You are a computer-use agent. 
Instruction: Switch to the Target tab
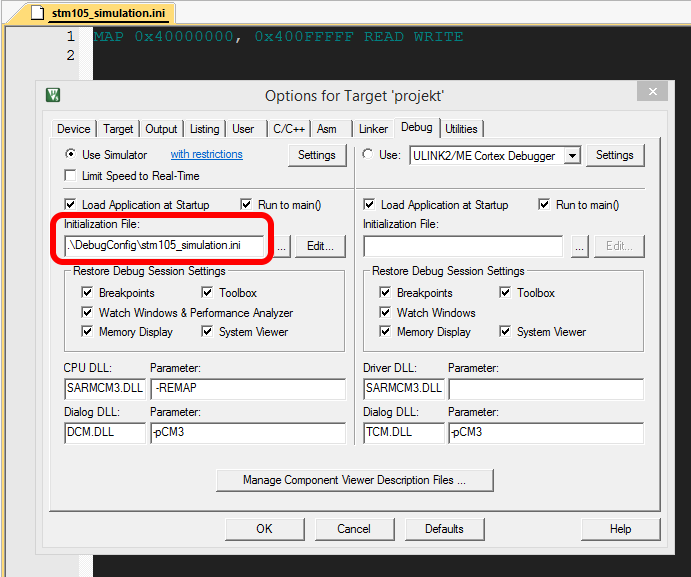pos(118,129)
